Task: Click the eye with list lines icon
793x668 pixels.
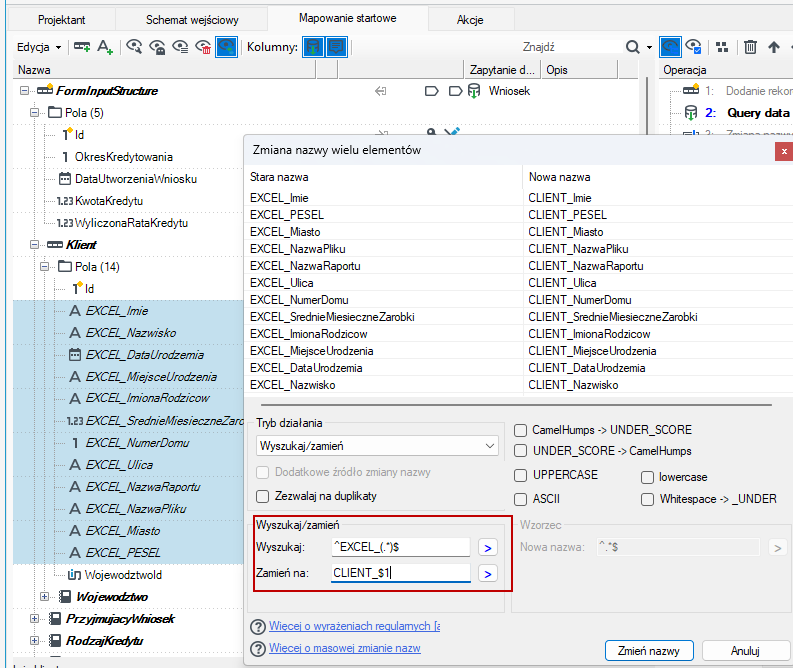Action: [x=181, y=47]
